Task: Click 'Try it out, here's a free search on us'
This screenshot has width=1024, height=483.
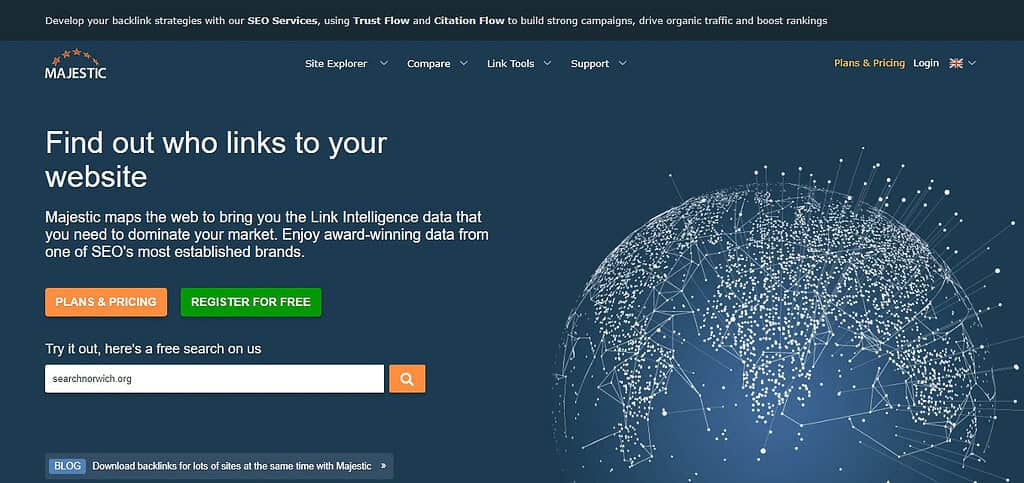Action: (153, 349)
